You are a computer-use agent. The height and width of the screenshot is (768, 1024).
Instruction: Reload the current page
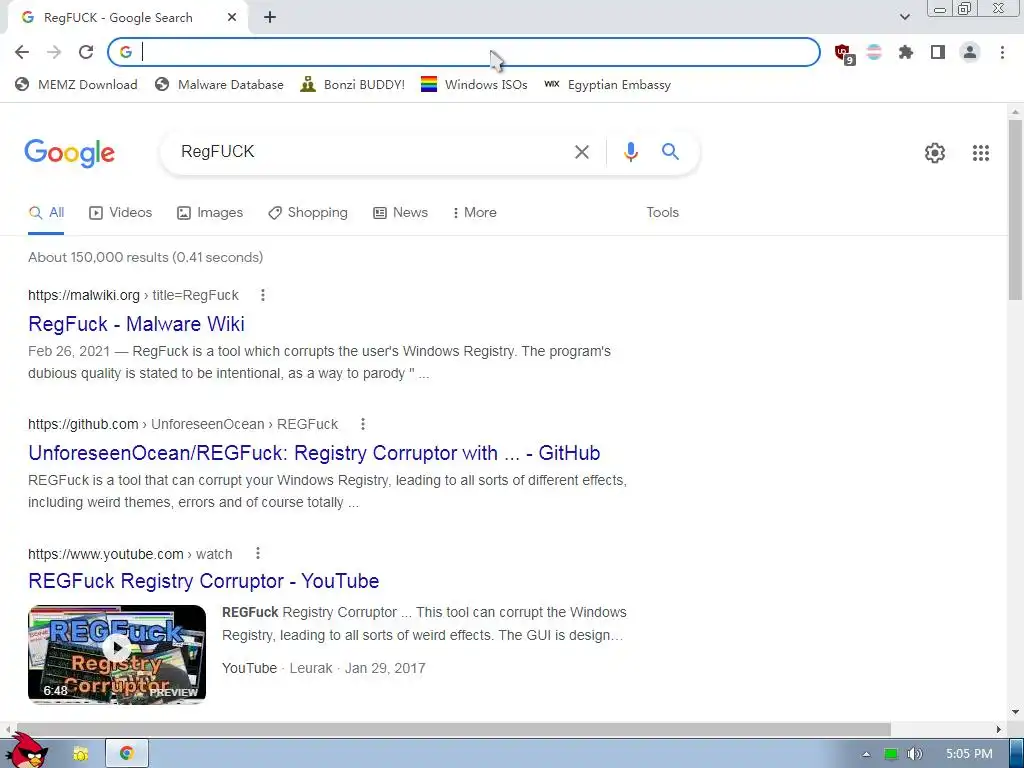(x=86, y=52)
